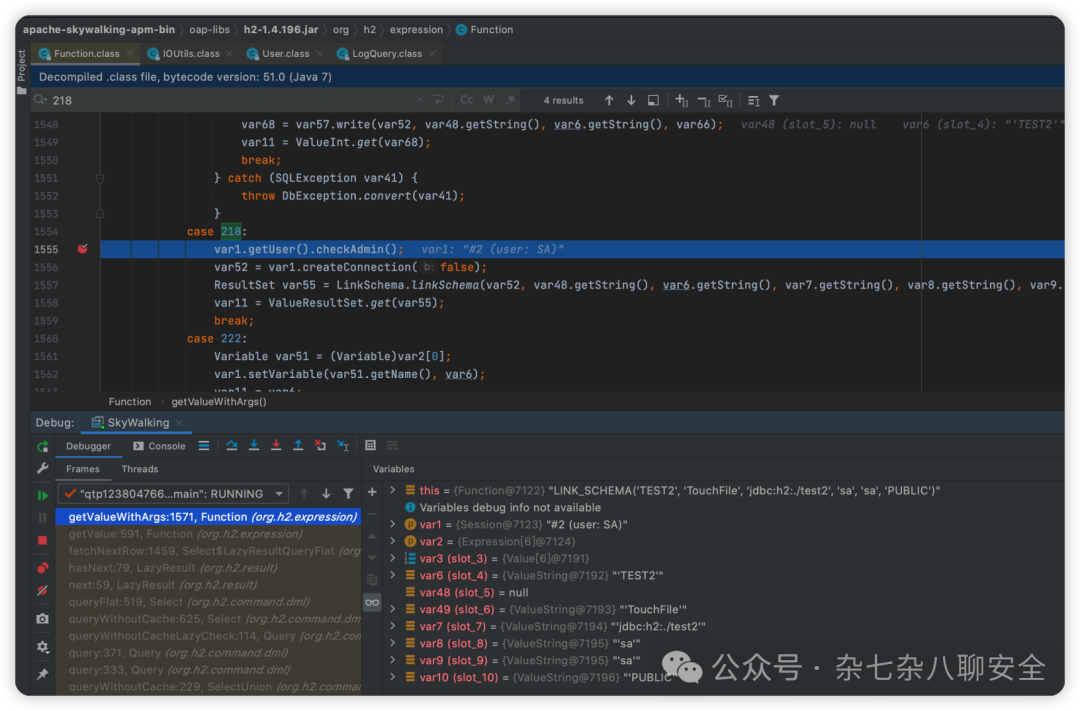Close the SkyWalking debug session tab

tap(179, 423)
